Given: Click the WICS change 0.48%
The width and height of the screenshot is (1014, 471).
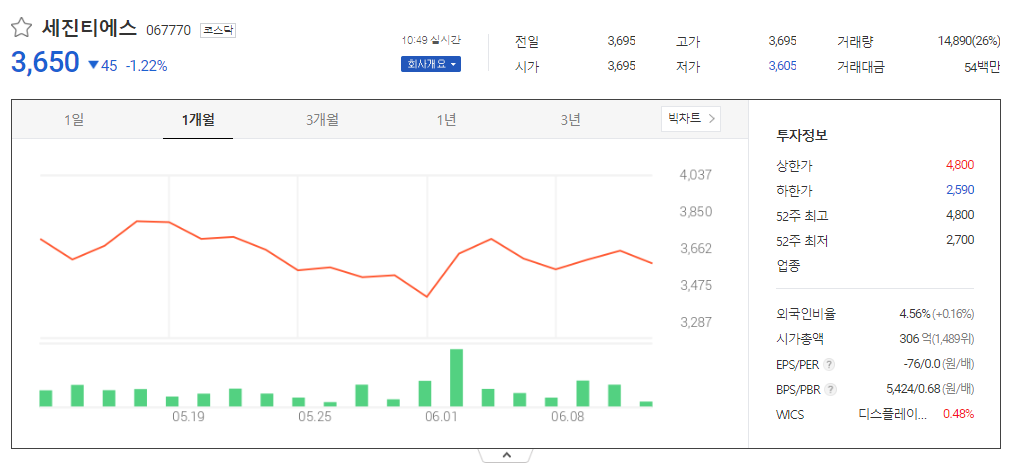Looking at the screenshot, I should (x=958, y=414).
